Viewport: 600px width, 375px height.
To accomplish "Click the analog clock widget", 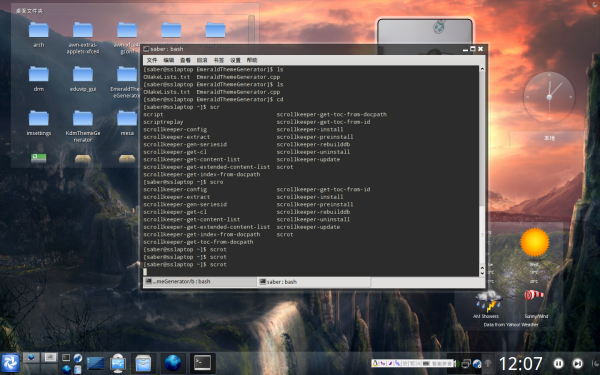I will click(549, 97).
